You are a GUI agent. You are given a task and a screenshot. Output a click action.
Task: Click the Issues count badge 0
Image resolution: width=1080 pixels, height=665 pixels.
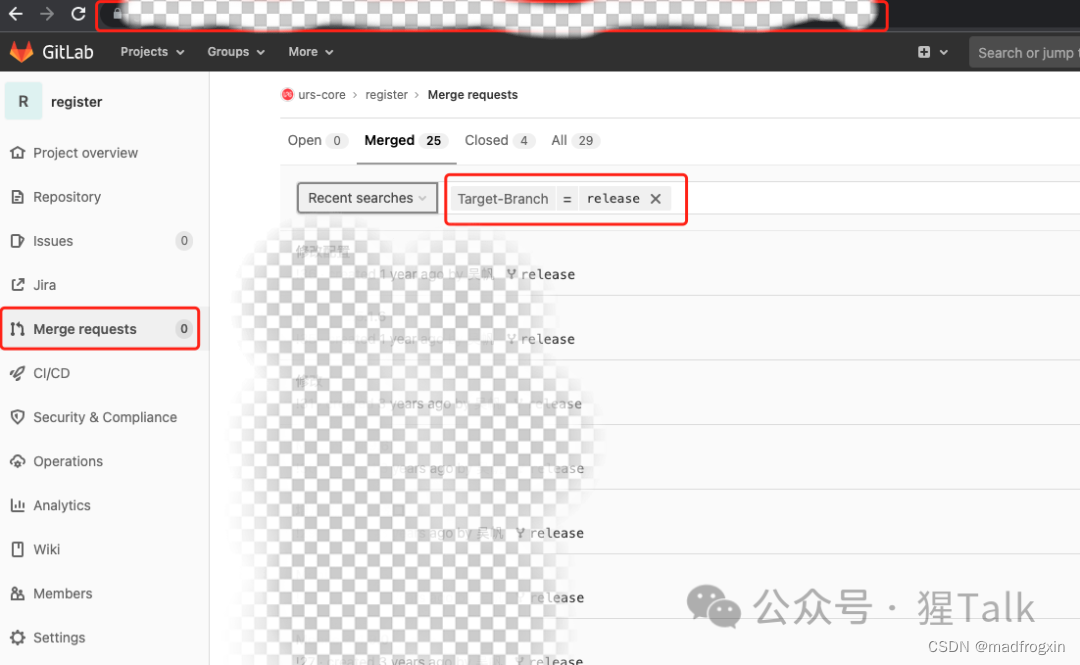[x=184, y=241]
